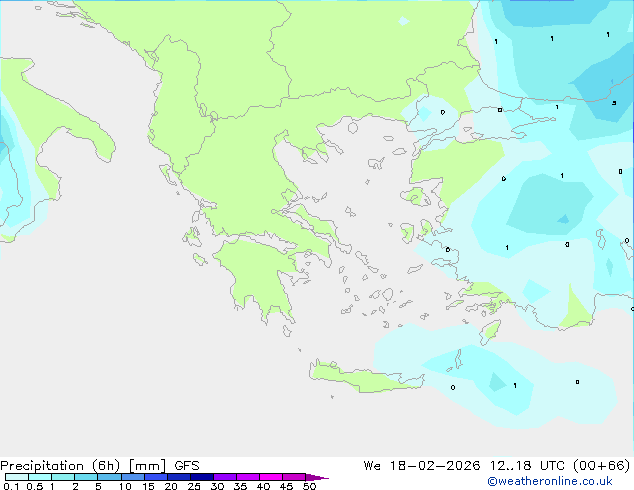Image resolution: width=634 pixels, height=490 pixels.
Task: Select the 35–40 mm legend color swatch
Action: pyautogui.click(x=248, y=477)
